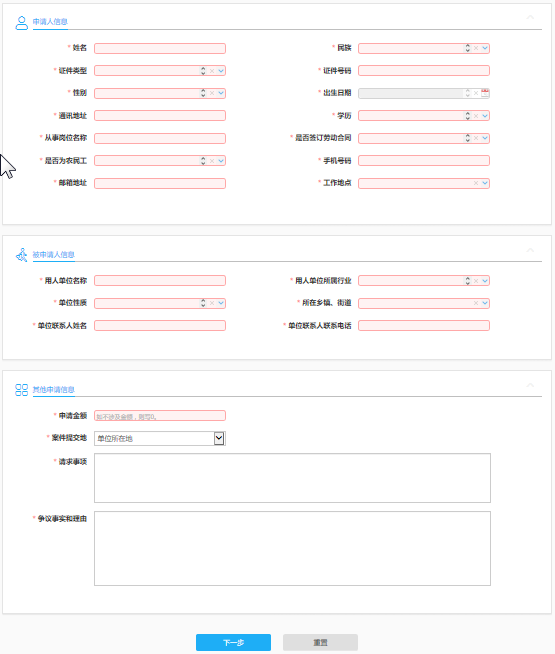This screenshot has width=555, height=654.
Task: Collapse the 其他申请信息 section chevron
Action: pos(530,385)
